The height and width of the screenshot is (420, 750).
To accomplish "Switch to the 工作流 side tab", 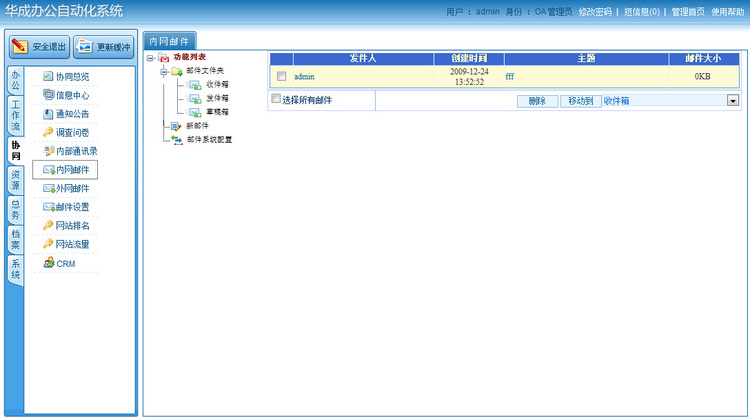I will pyautogui.click(x=15, y=115).
